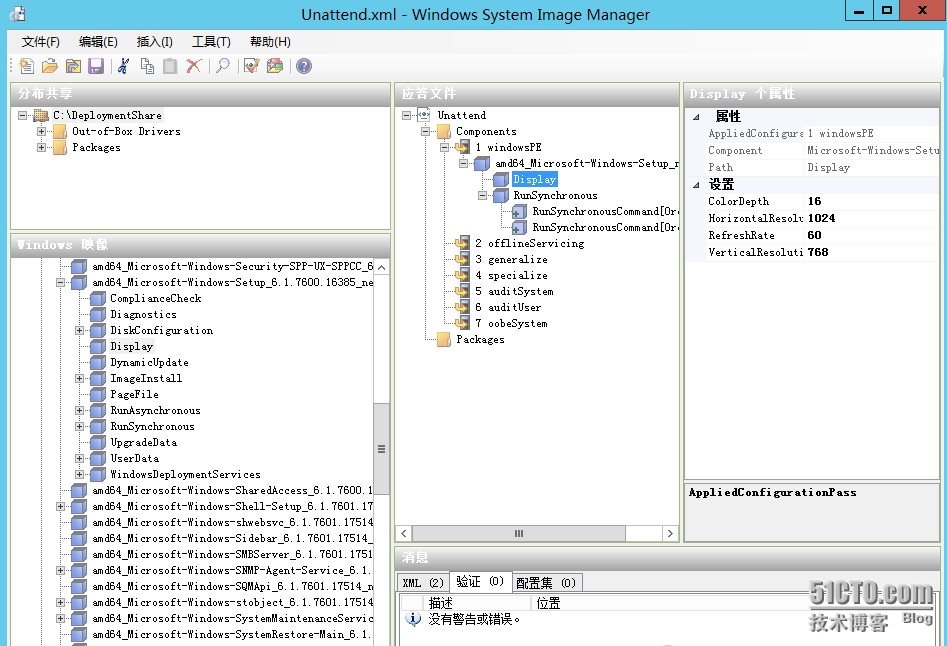Switch to the 验证 (0) tab
947x646 pixels.
tap(480, 581)
